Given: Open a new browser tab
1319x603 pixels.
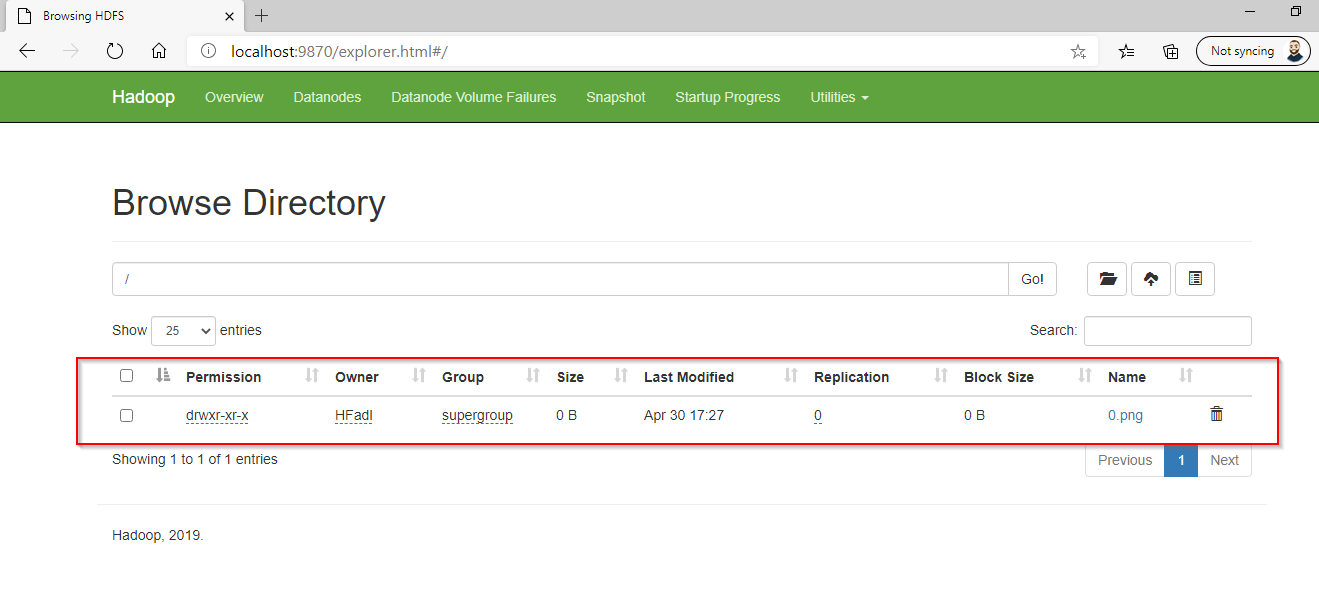Looking at the screenshot, I should pos(262,16).
